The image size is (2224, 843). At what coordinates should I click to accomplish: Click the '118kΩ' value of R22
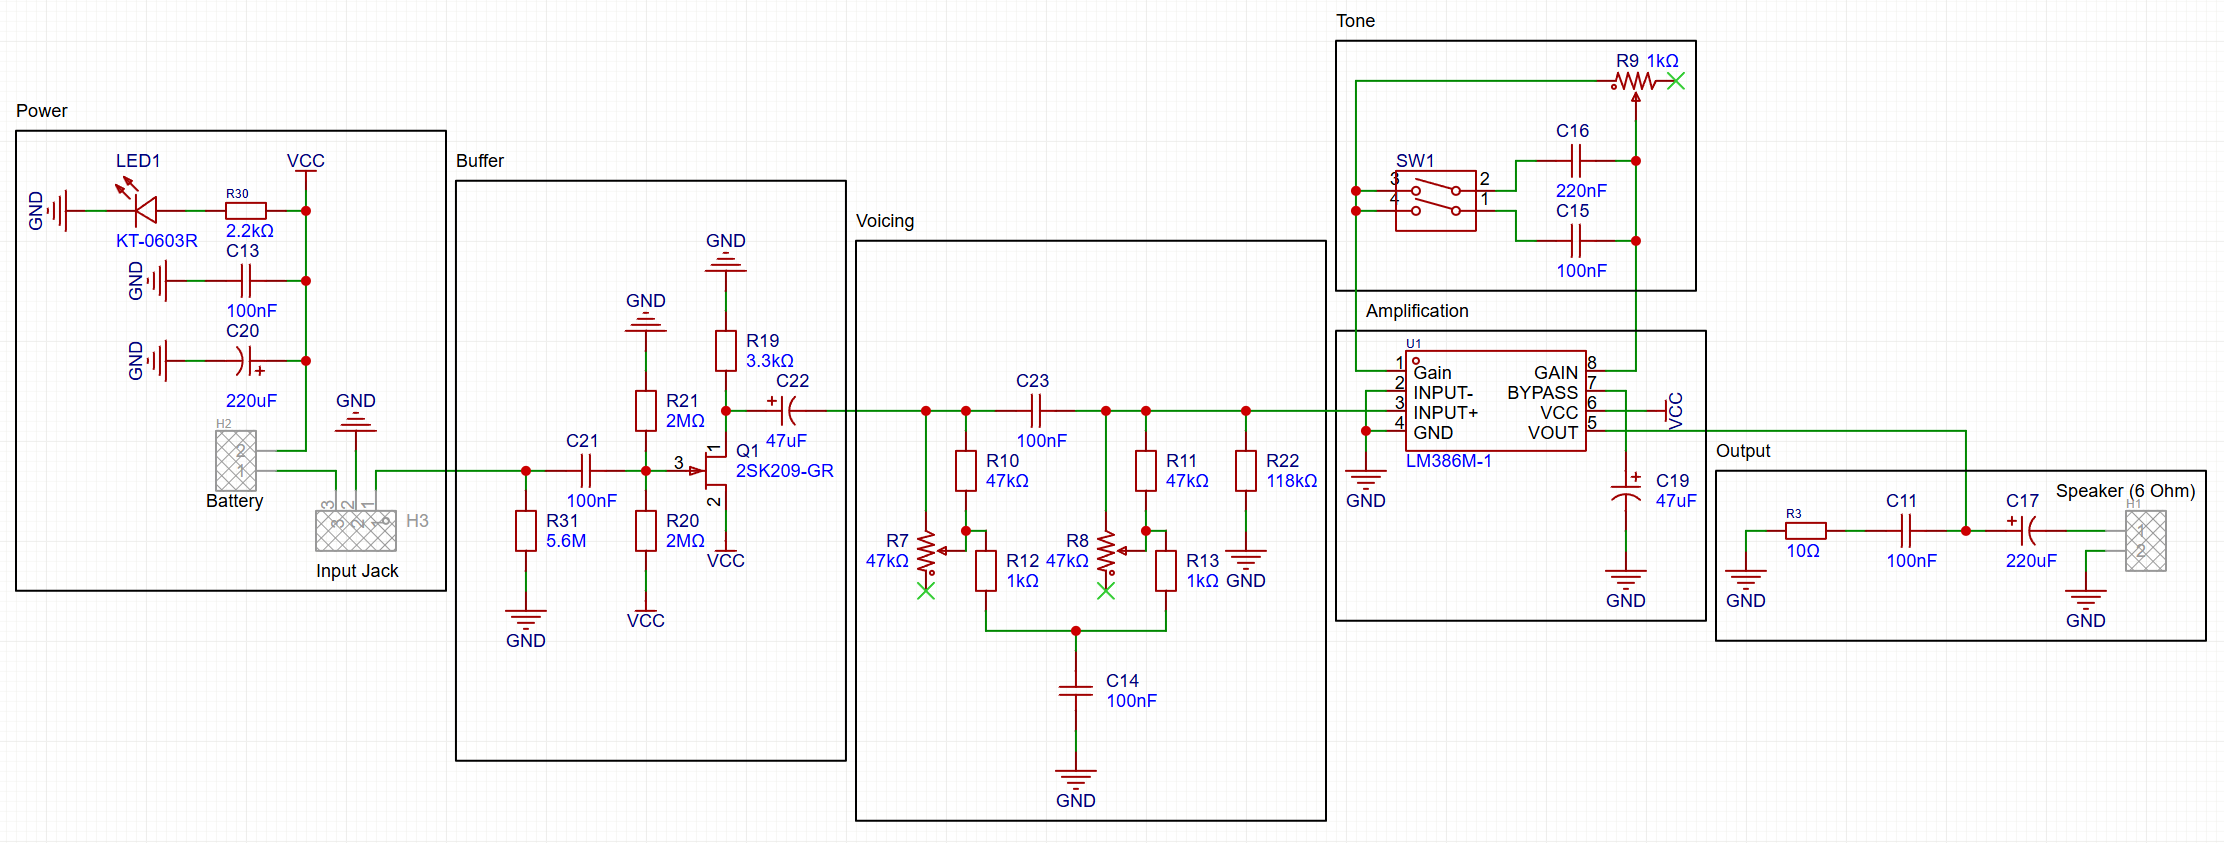1292,481
